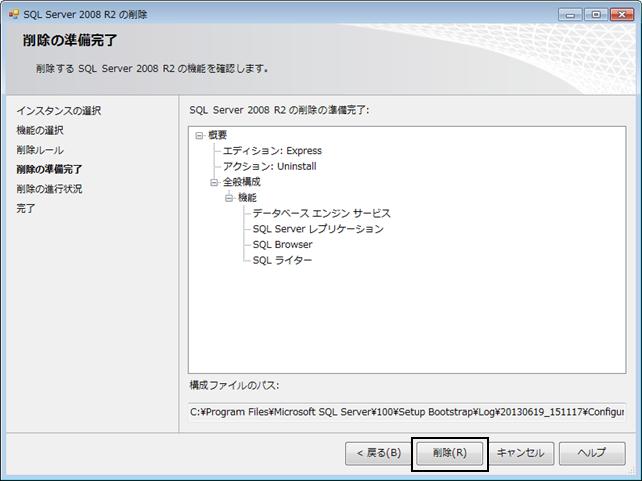This screenshot has height=481, width=642.
Task: Go back with the 戻る(B) button
Action: point(378,453)
